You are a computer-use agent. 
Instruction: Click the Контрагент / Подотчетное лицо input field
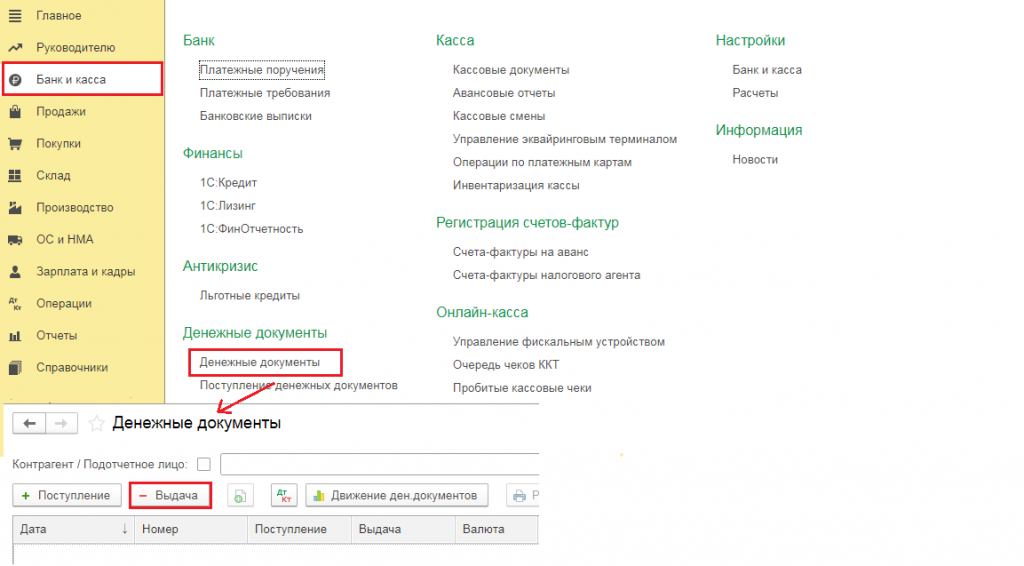pos(380,464)
